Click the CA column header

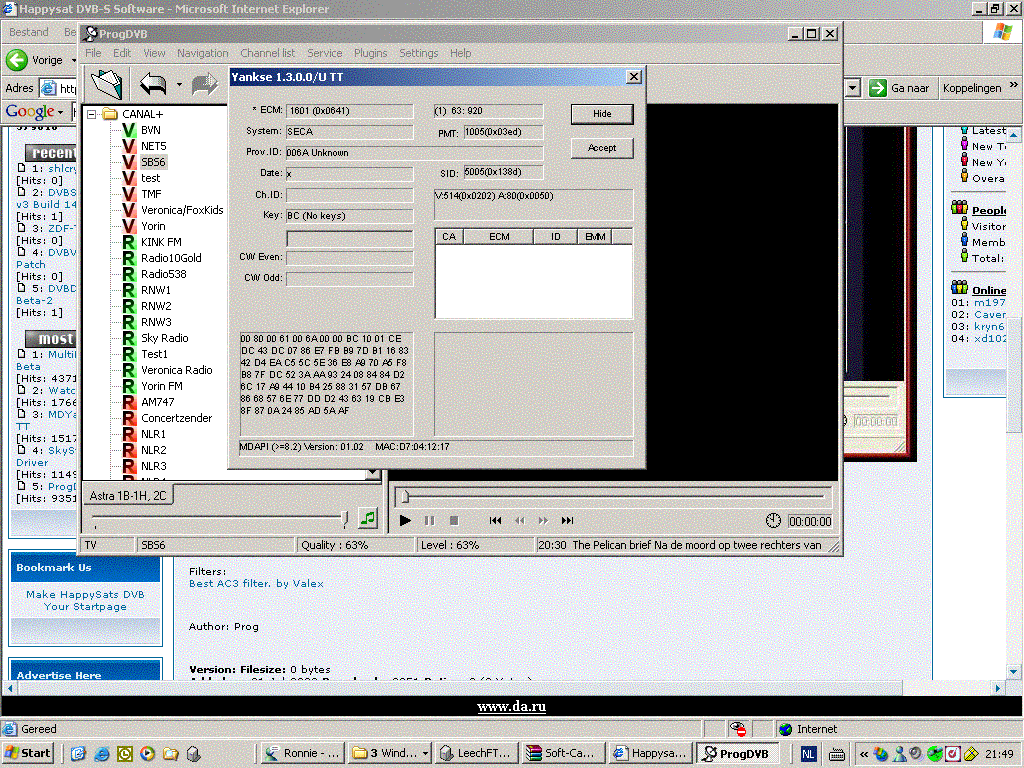pyautogui.click(x=449, y=236)
